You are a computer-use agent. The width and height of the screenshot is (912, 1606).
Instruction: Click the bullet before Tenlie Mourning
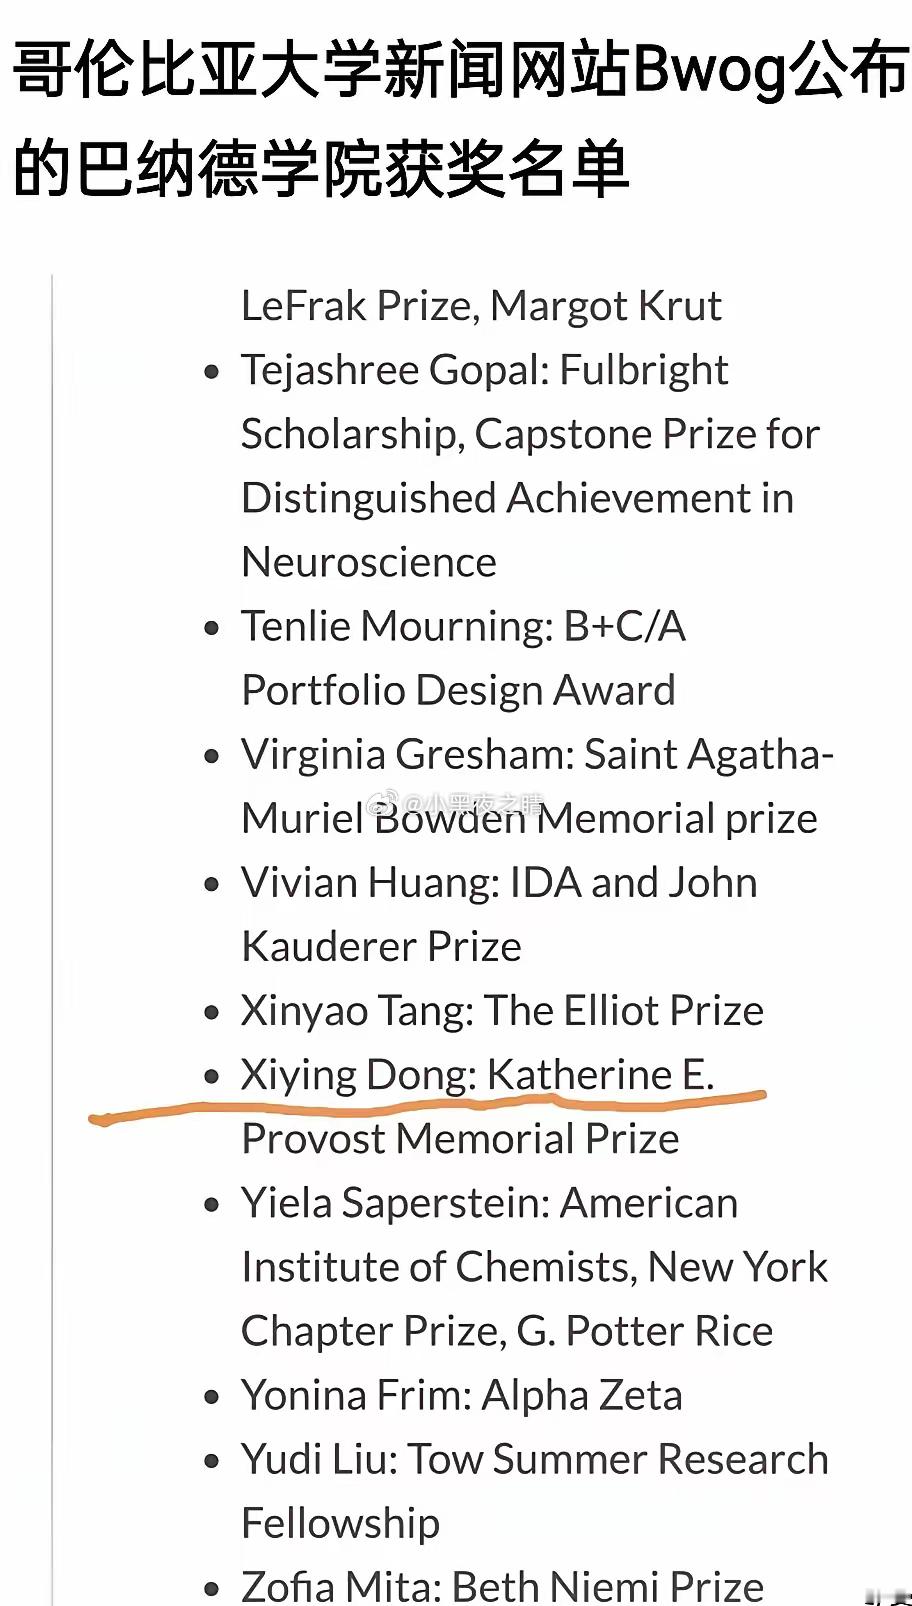[x=211, y=628]
